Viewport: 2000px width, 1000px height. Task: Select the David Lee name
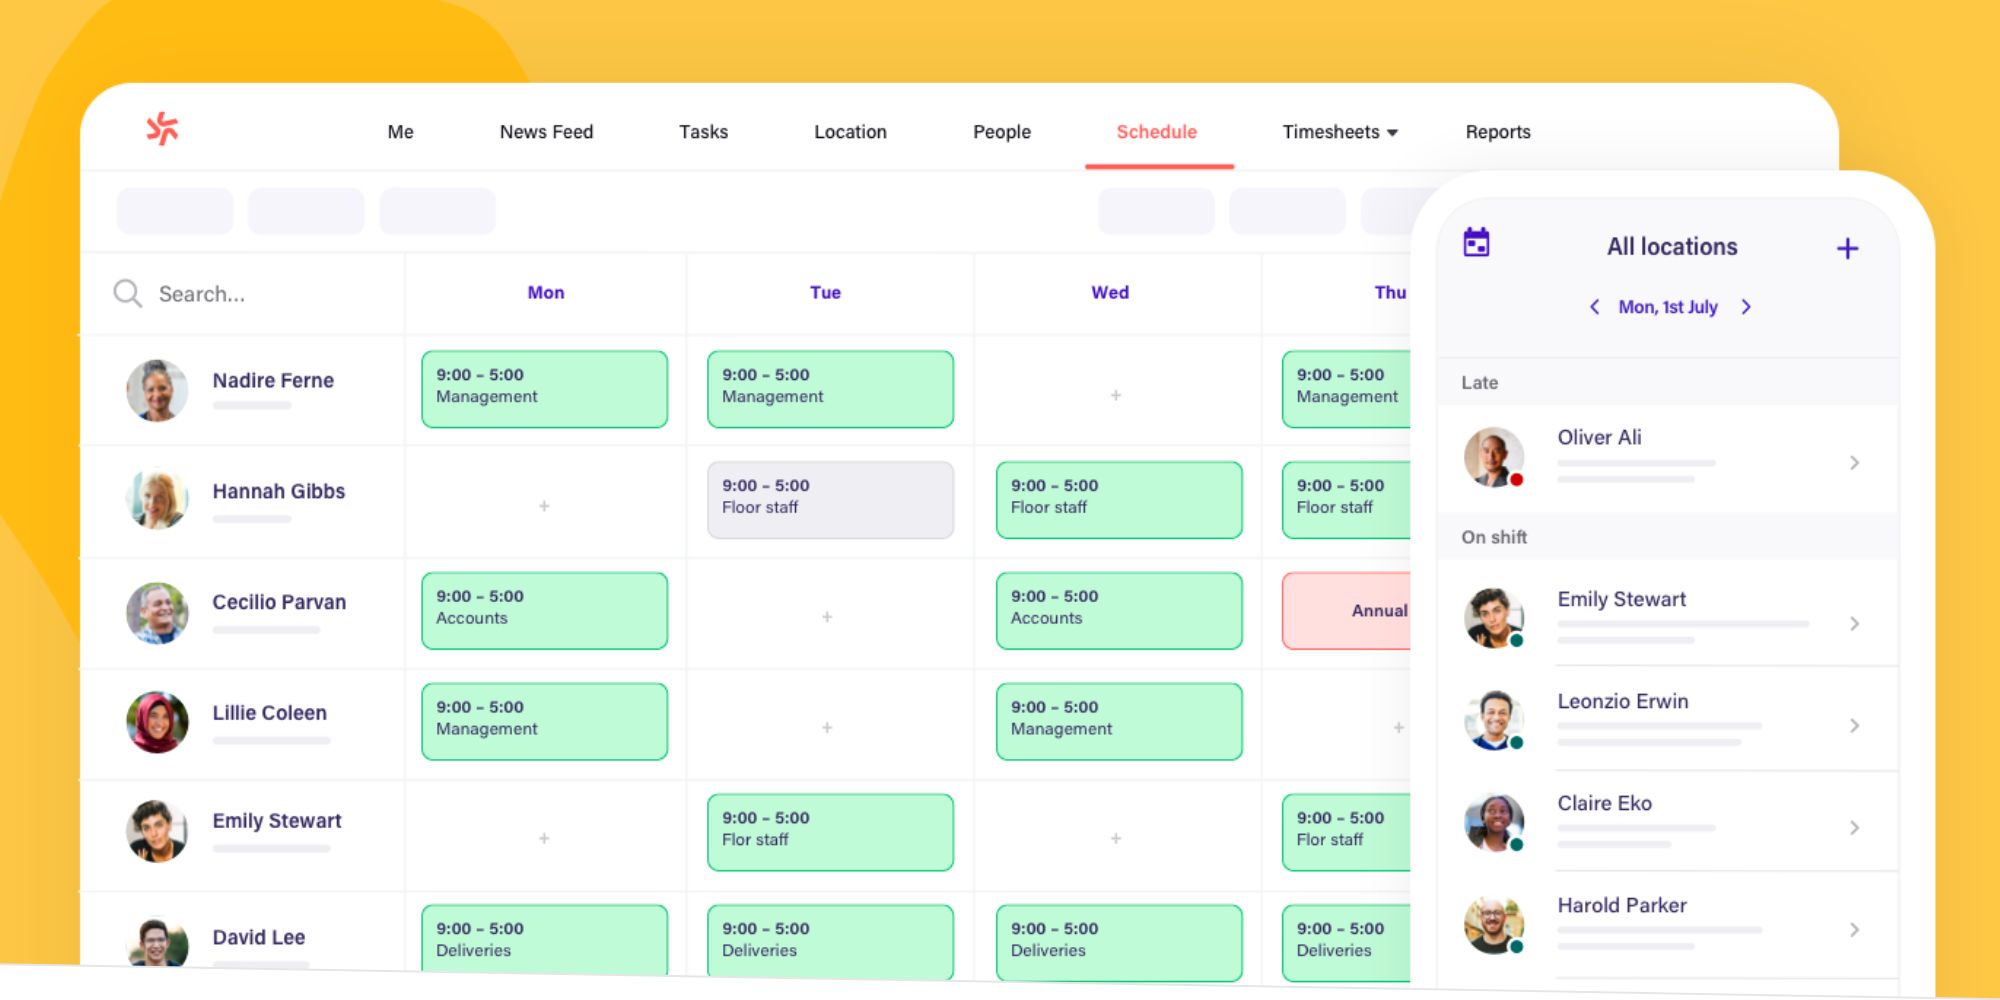(259, 938)
